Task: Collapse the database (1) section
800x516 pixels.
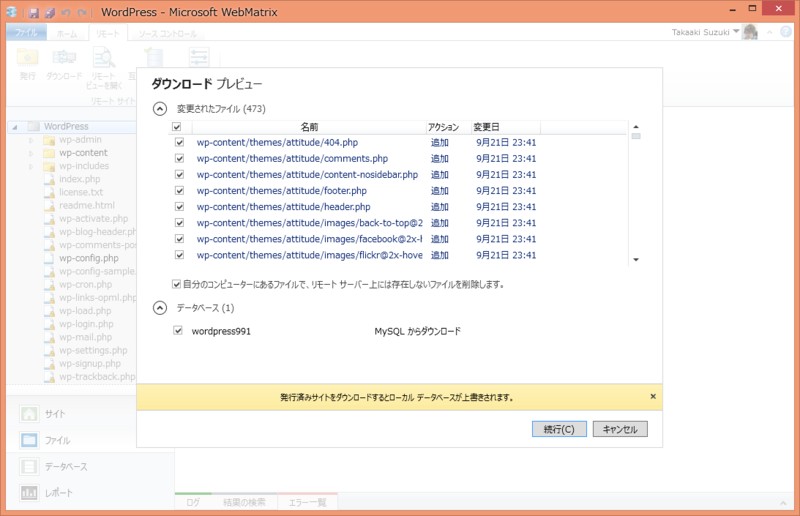Action: tap(160, 308)
